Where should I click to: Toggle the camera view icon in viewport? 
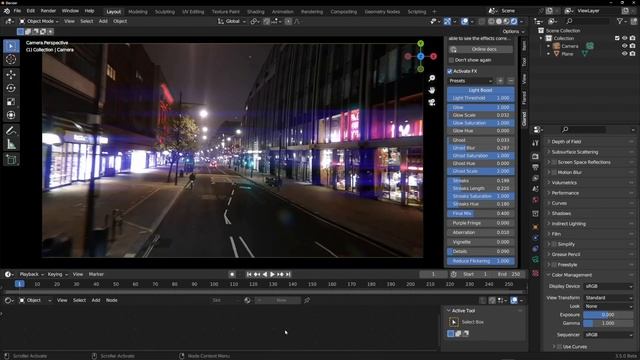(432, 102)
